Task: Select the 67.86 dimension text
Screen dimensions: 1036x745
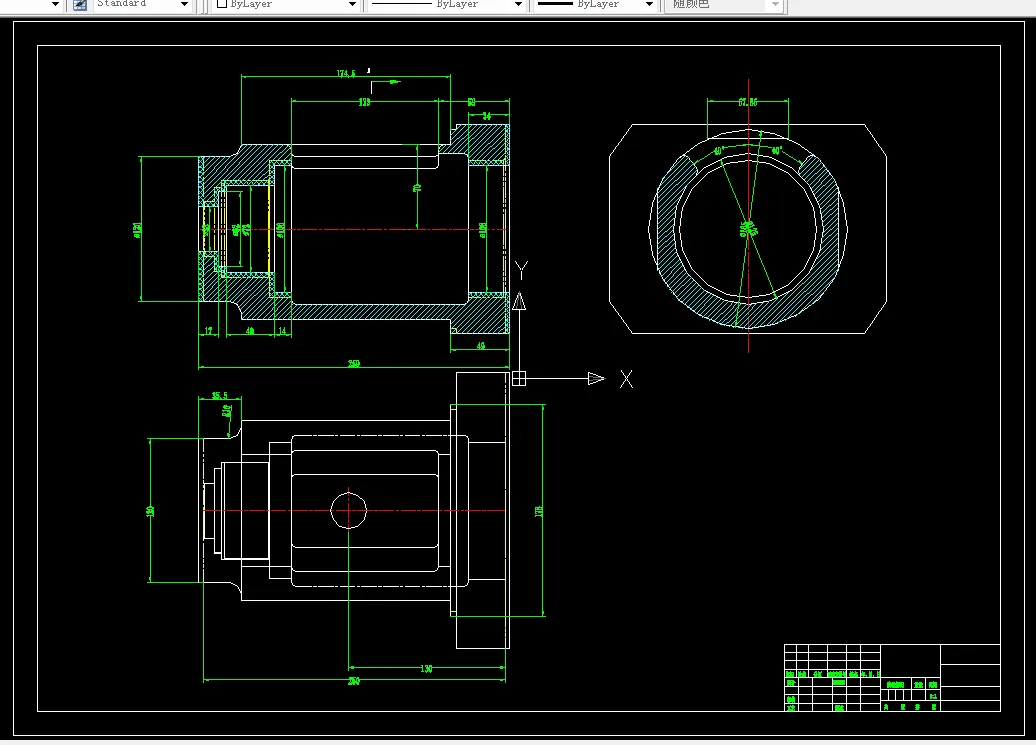Action: click(x=748, y=102)
